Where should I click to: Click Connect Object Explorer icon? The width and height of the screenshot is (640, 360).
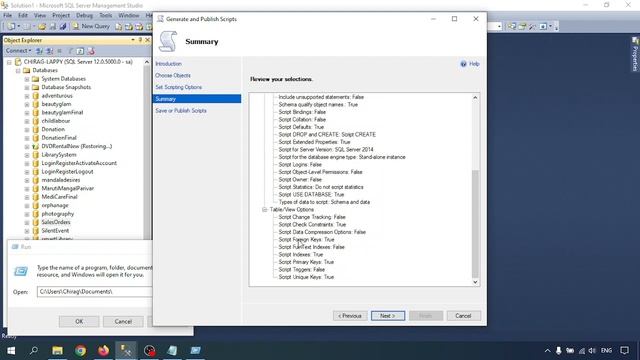point(39,51)
